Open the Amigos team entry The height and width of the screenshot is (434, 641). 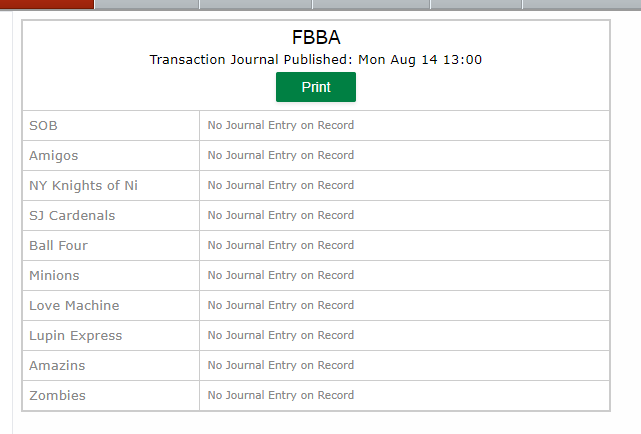[54, 156]
